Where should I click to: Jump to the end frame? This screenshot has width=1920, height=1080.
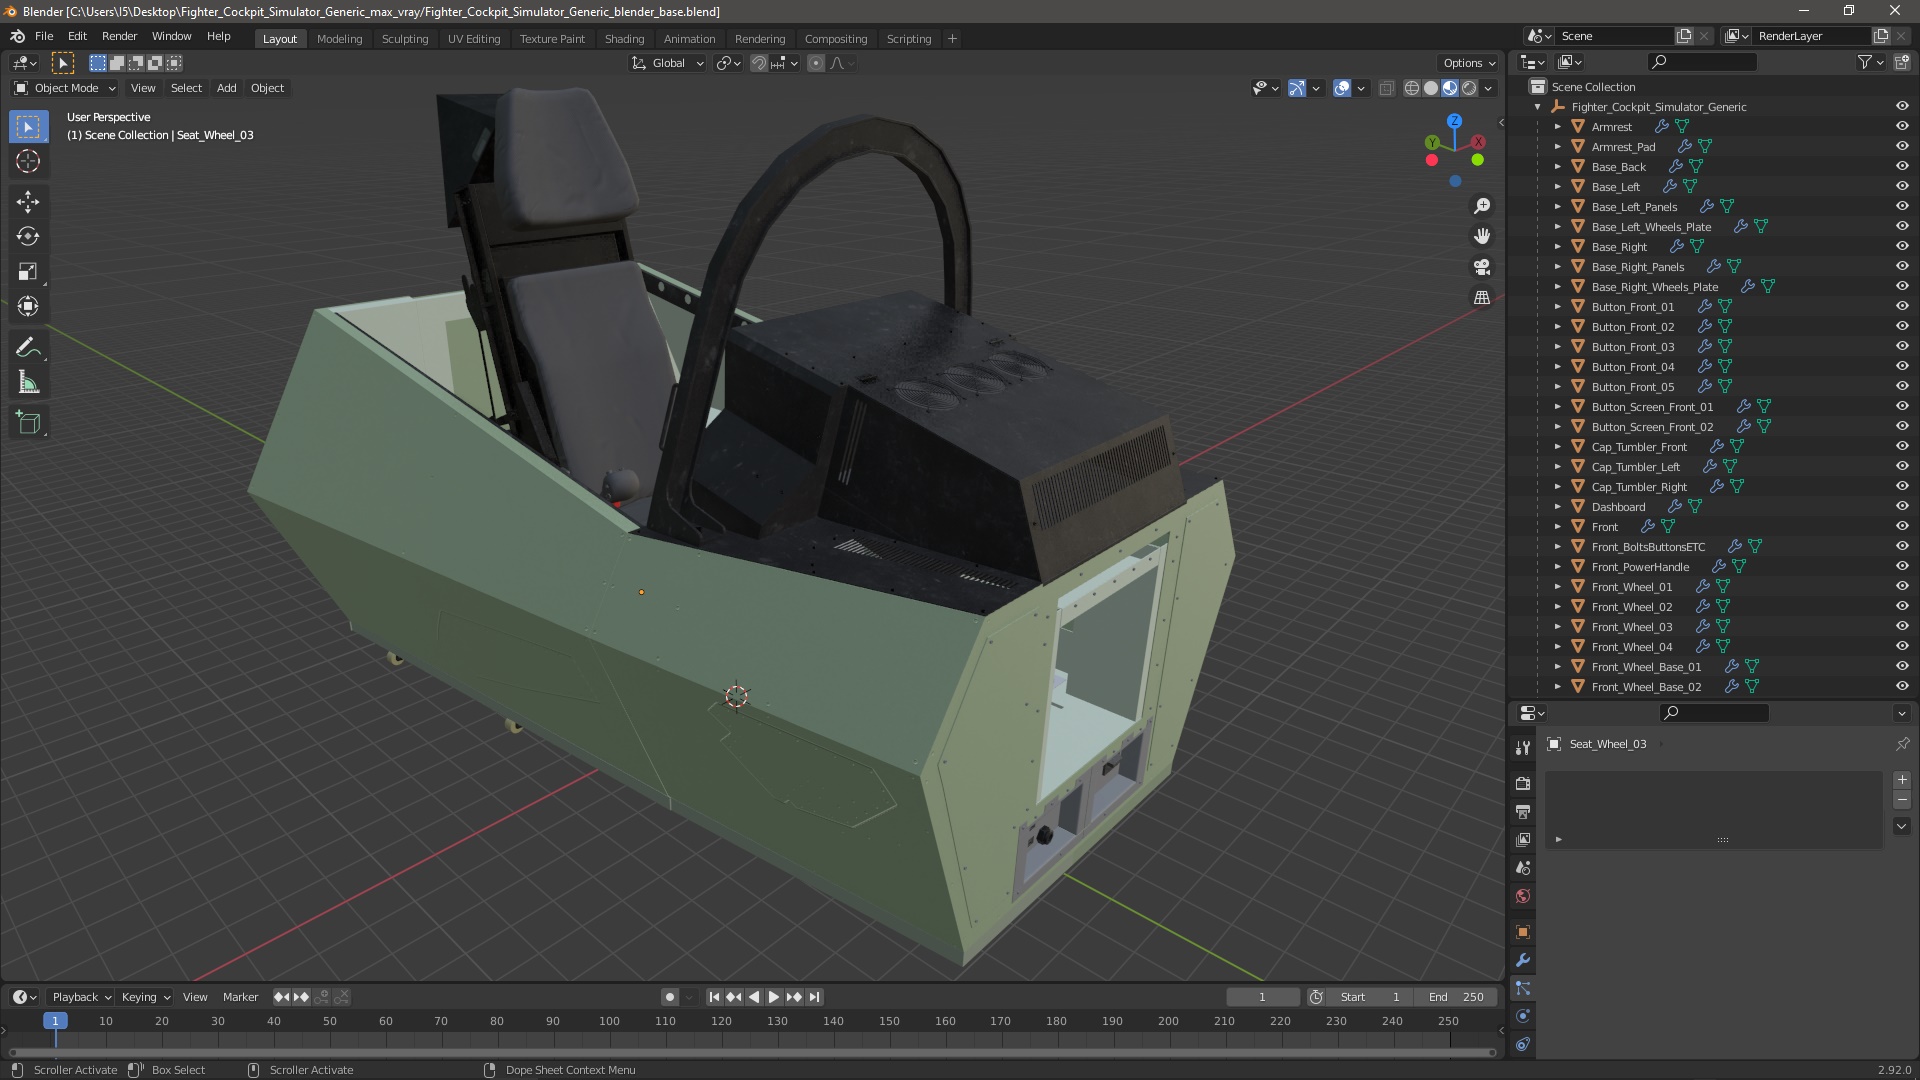(x=814, y=997)
